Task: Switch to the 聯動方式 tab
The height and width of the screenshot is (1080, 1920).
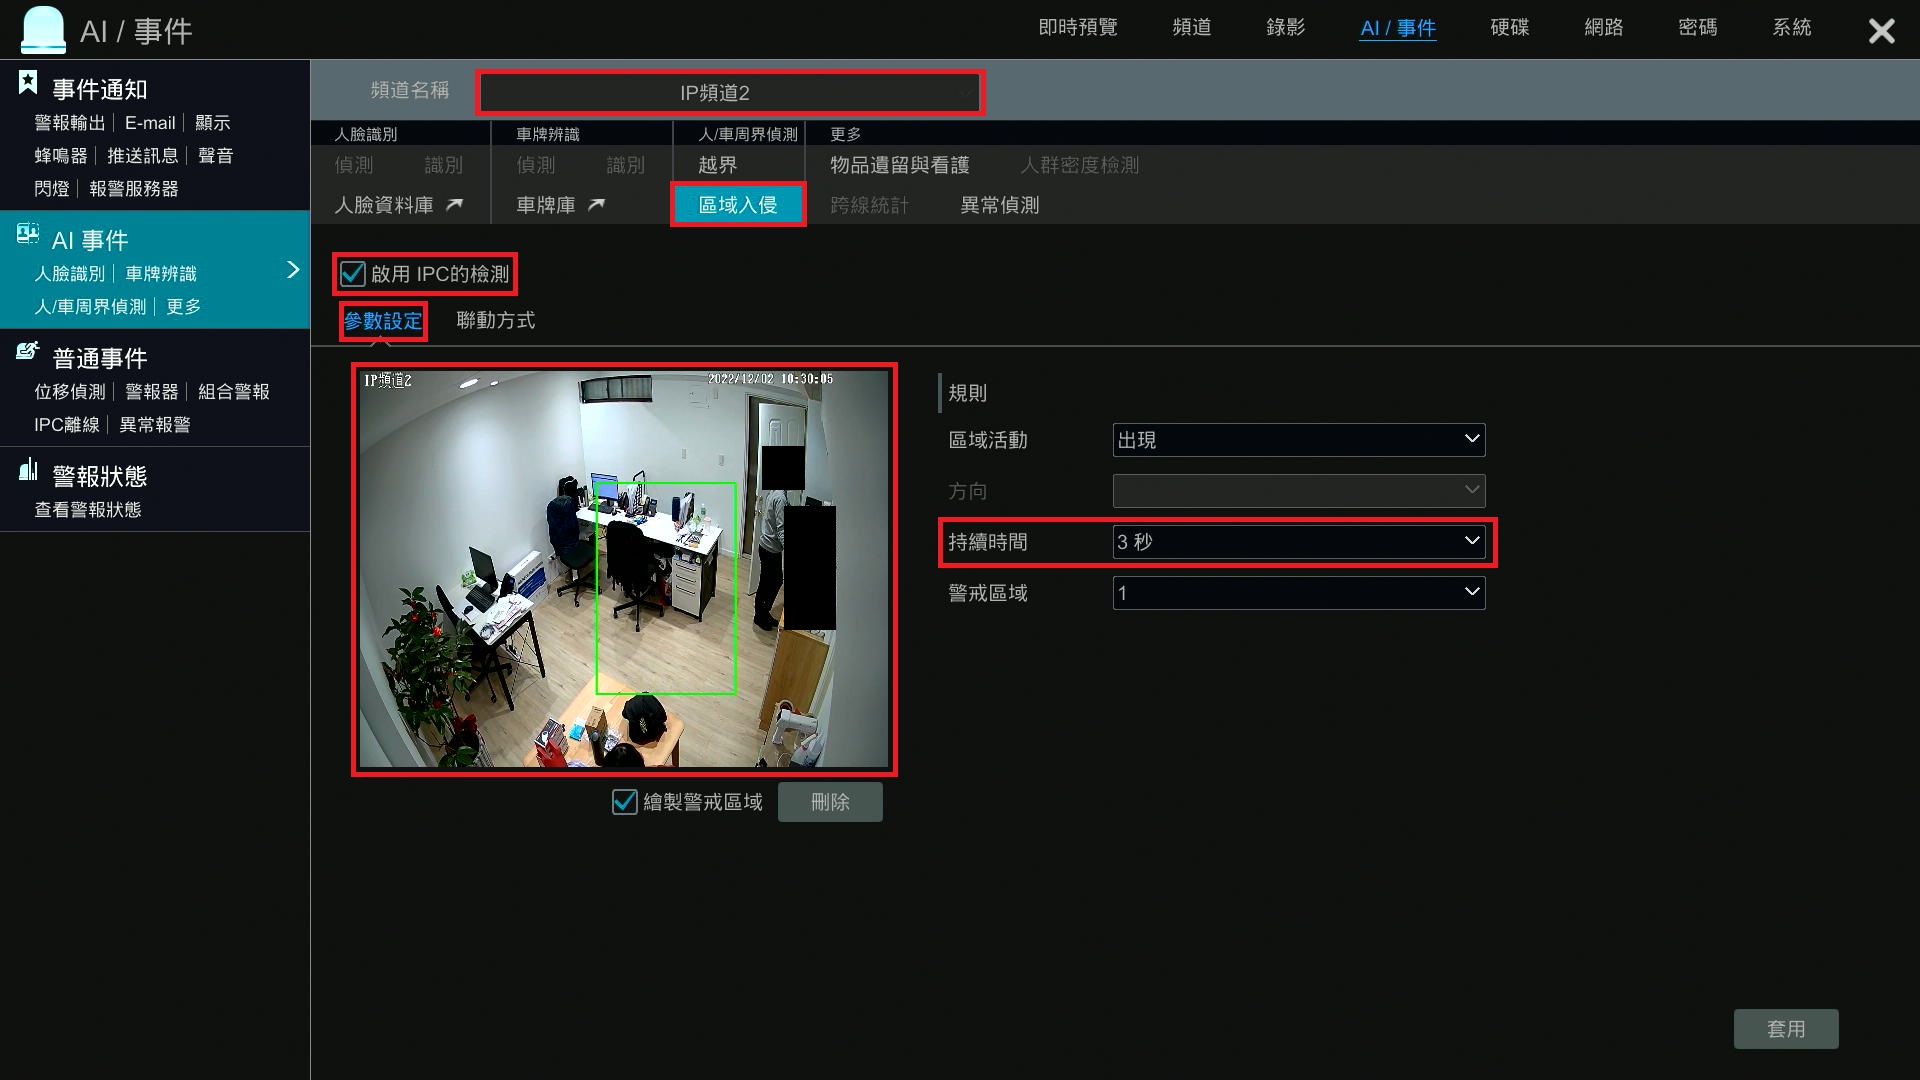Action: tap(496, 321)
